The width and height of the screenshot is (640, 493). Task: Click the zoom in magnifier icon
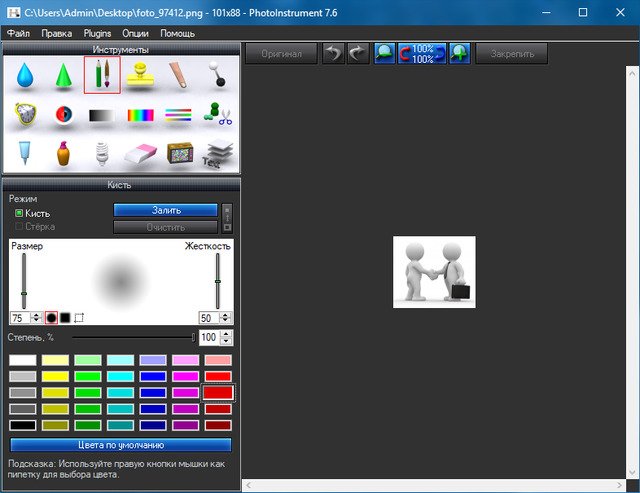point(460,54)
